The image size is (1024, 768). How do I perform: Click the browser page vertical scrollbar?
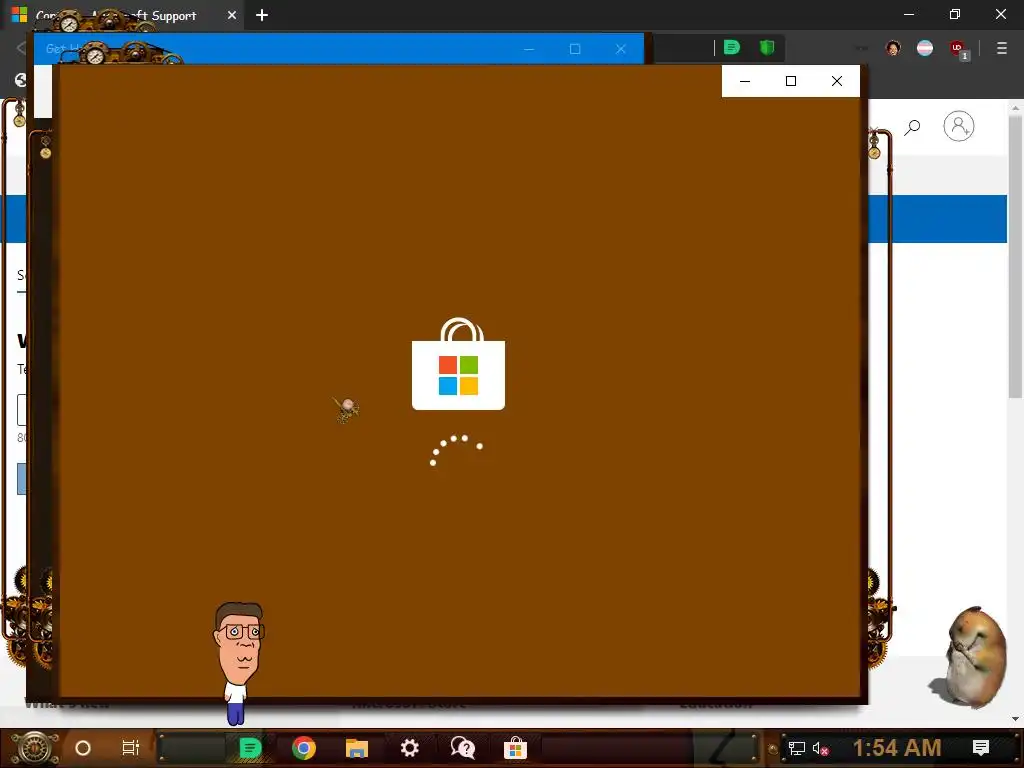coord(1015,257)
